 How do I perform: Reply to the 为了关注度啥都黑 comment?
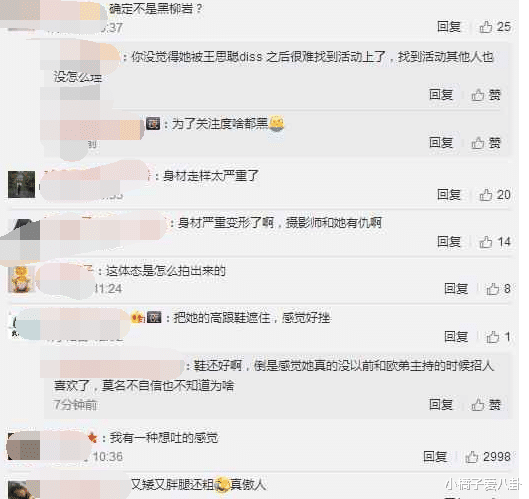point(441,143)
